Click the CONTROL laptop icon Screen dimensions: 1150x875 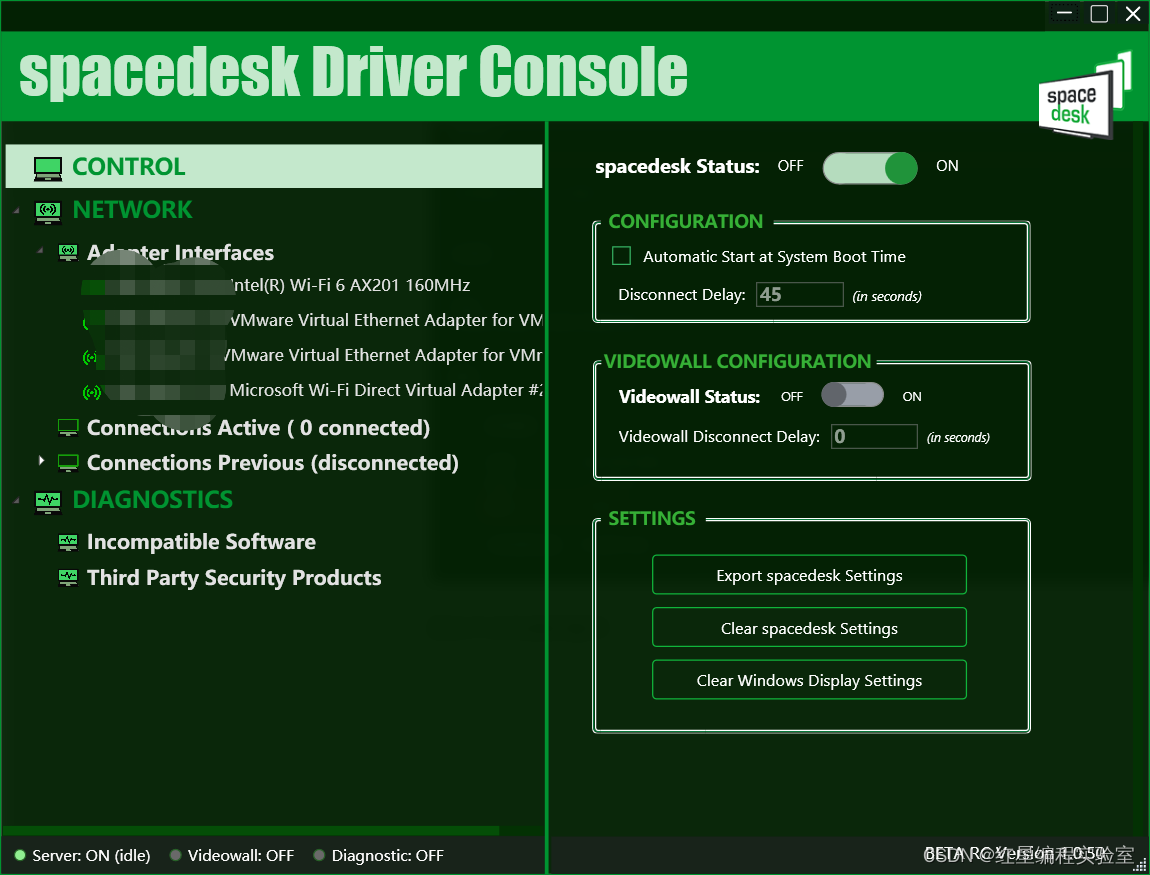click(48, 169)
